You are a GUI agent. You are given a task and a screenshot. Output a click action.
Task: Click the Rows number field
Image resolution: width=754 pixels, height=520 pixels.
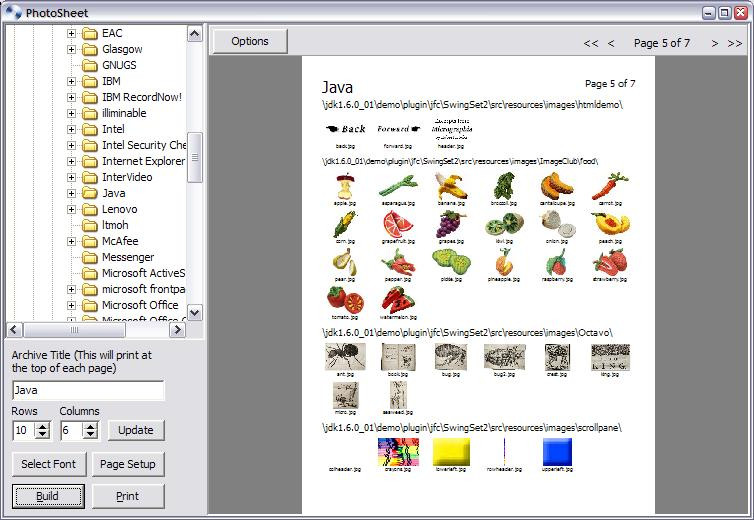click(25, 430)
